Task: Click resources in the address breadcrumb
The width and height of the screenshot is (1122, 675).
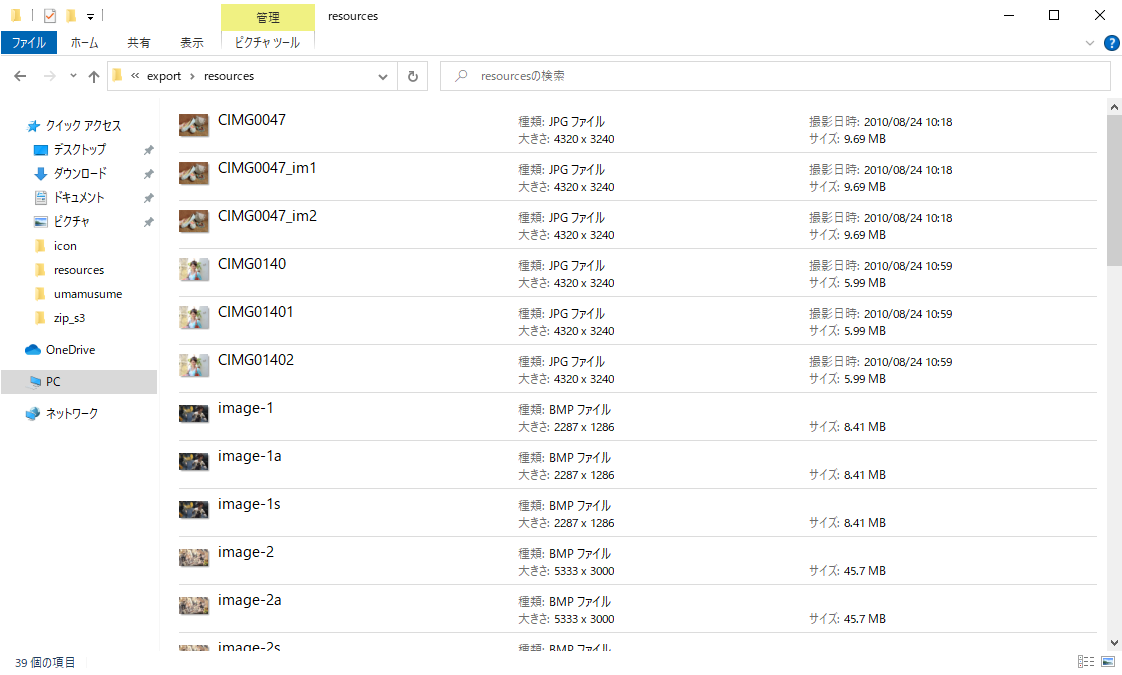Action: (228, 76)
